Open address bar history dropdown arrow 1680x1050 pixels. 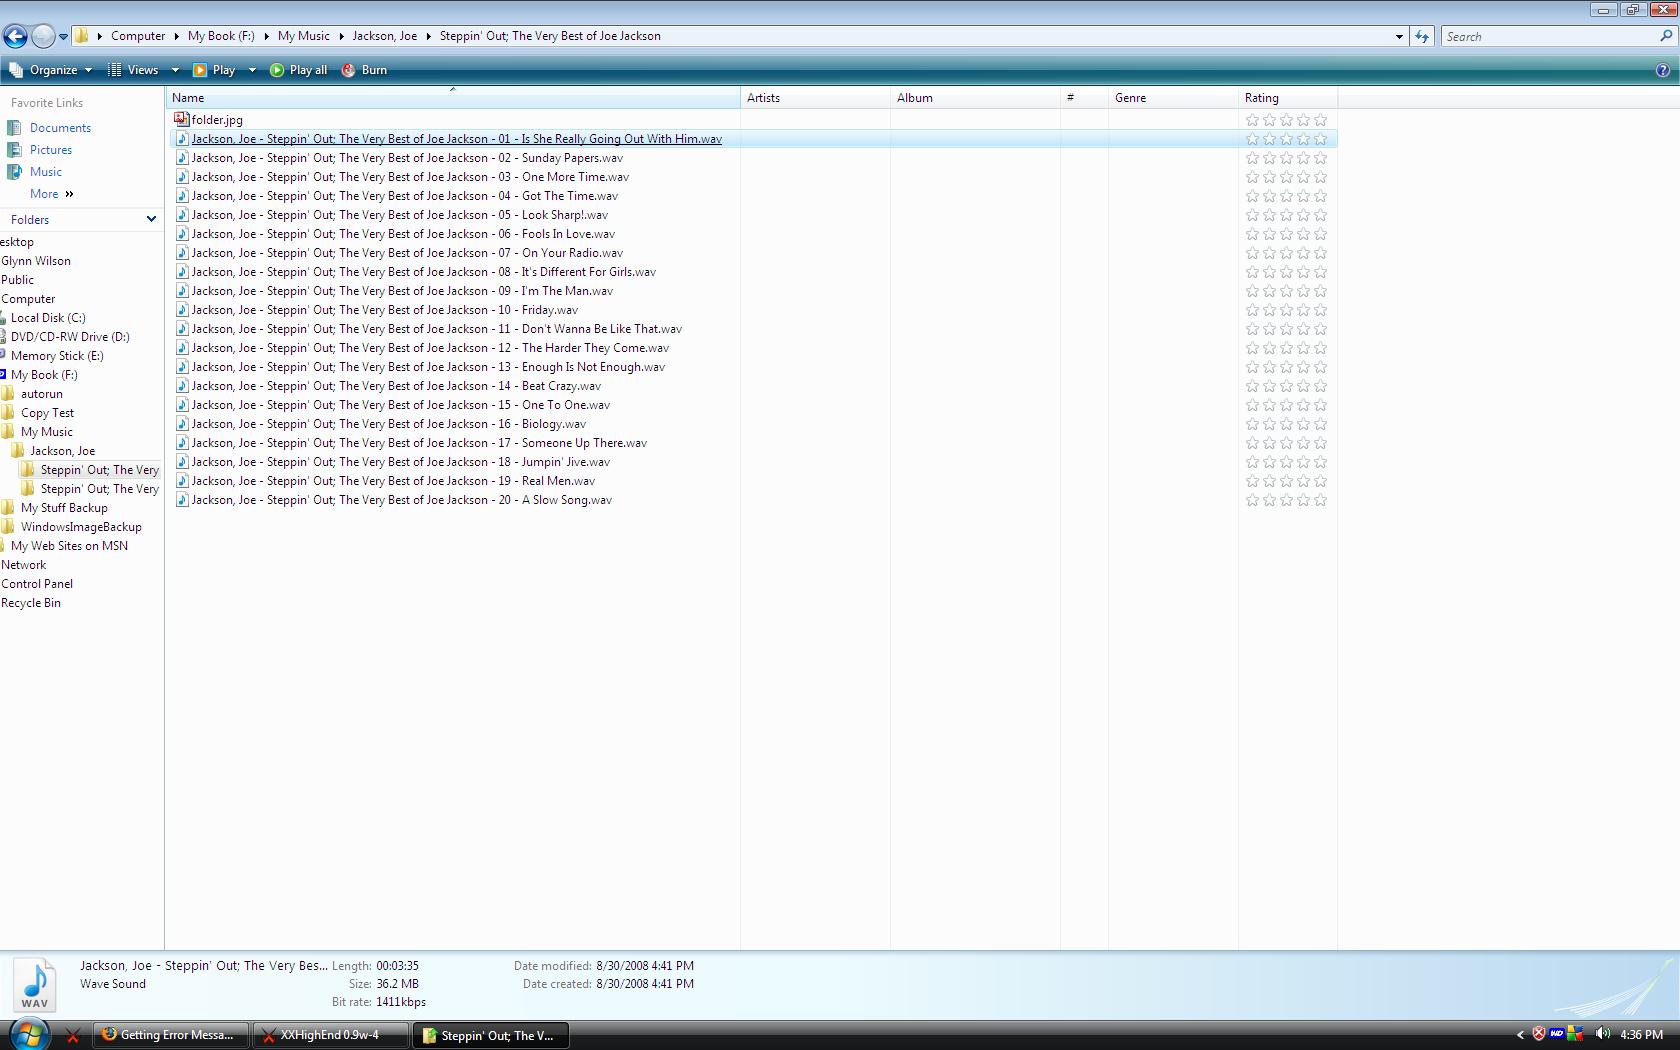pos(1399,37)
